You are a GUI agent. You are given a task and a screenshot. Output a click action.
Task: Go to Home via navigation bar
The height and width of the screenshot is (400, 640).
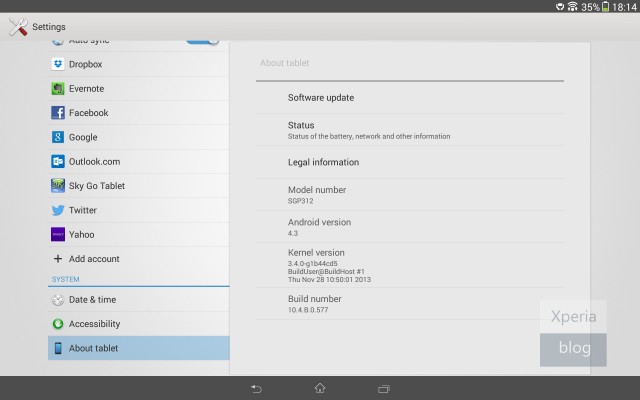tap(320, 388)
